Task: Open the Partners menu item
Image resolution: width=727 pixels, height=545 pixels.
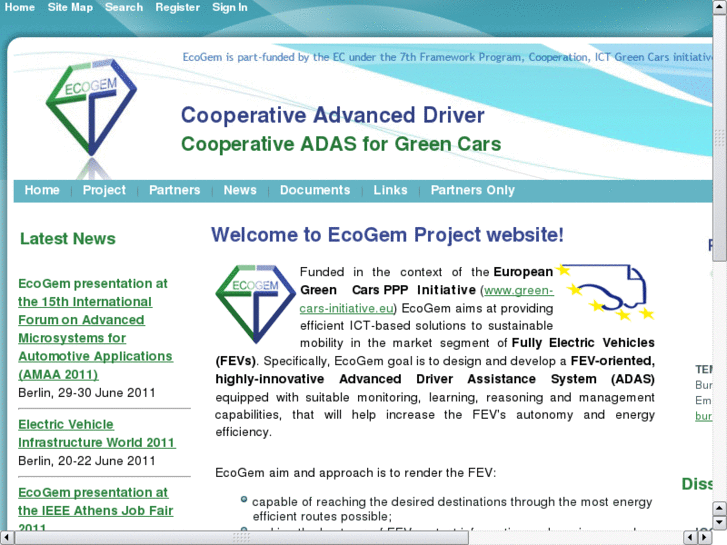Action: click(x=174, y=190)
